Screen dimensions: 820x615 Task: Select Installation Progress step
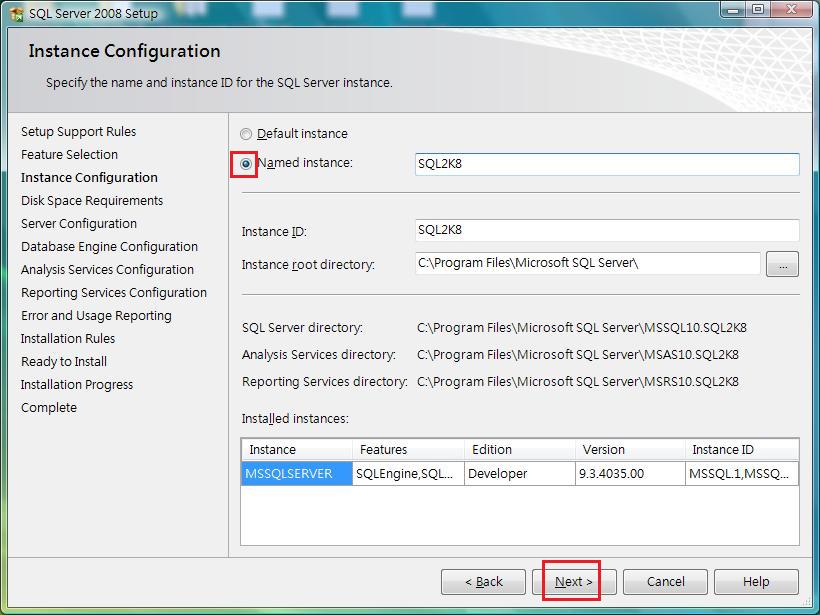click(77, 385)
